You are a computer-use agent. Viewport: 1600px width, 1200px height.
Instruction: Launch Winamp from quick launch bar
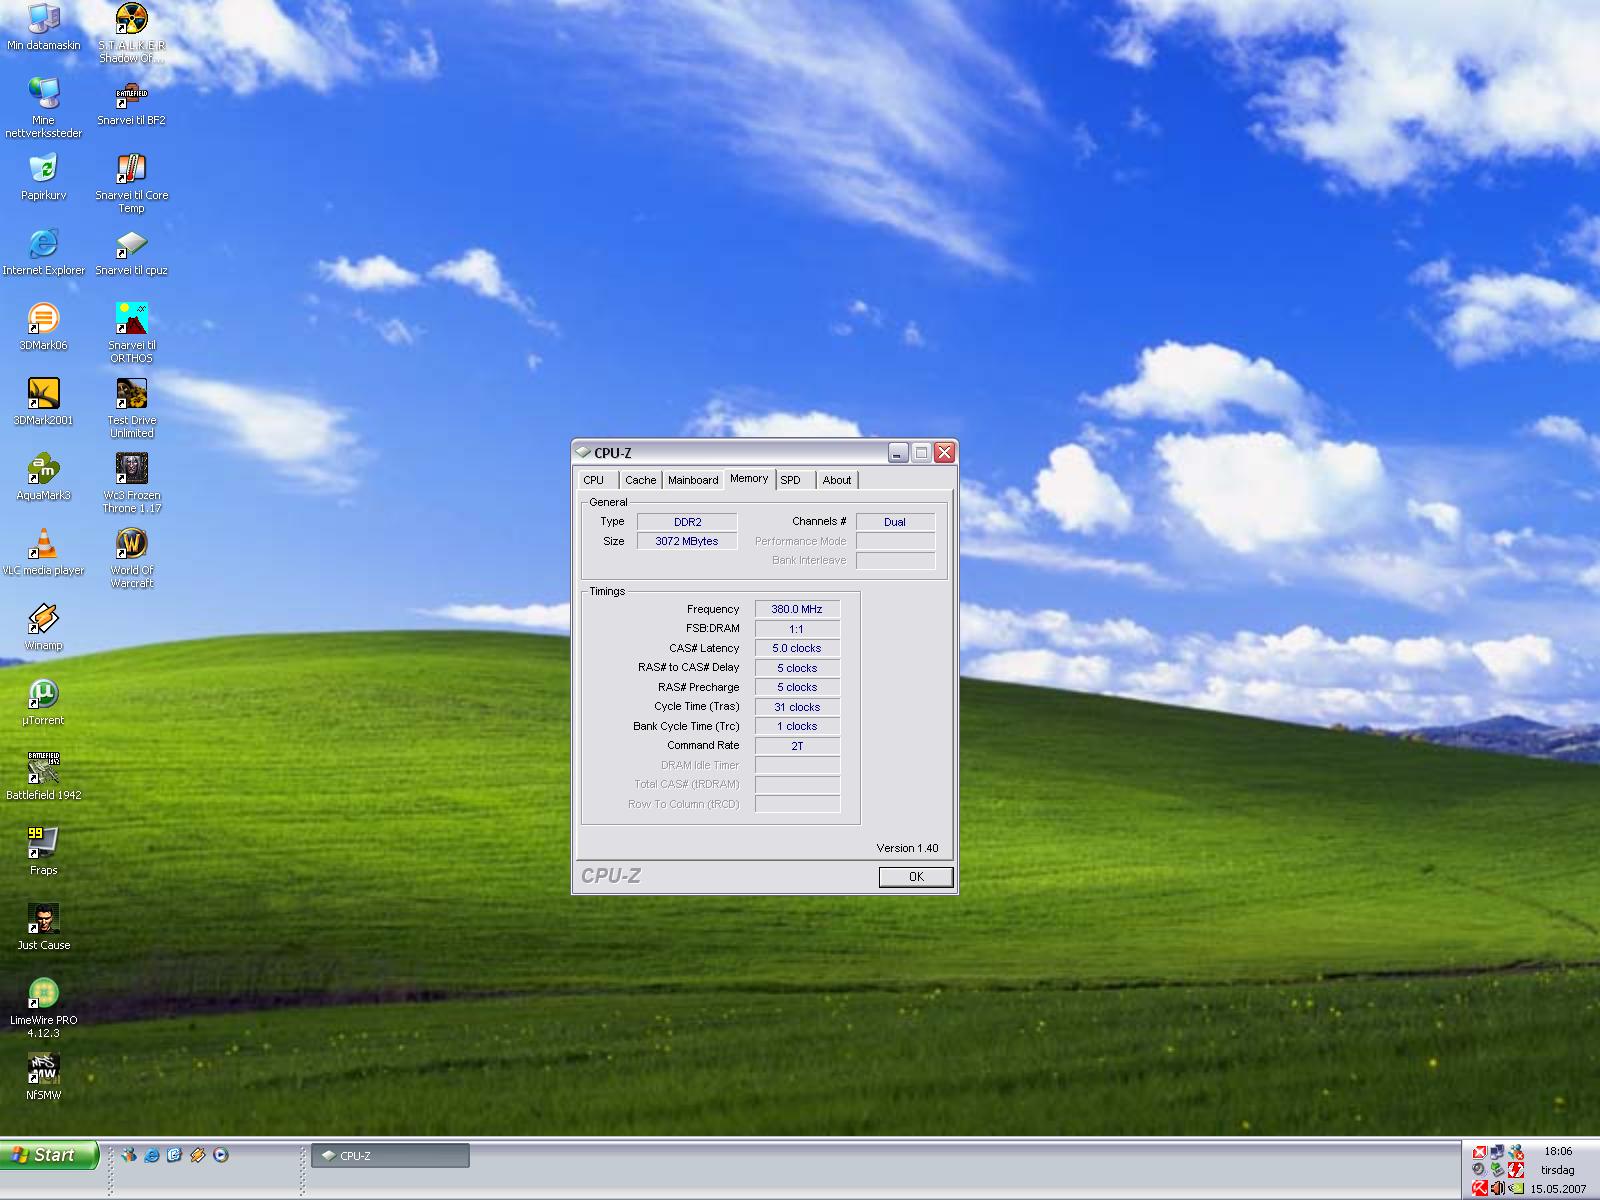[198, 1155]
